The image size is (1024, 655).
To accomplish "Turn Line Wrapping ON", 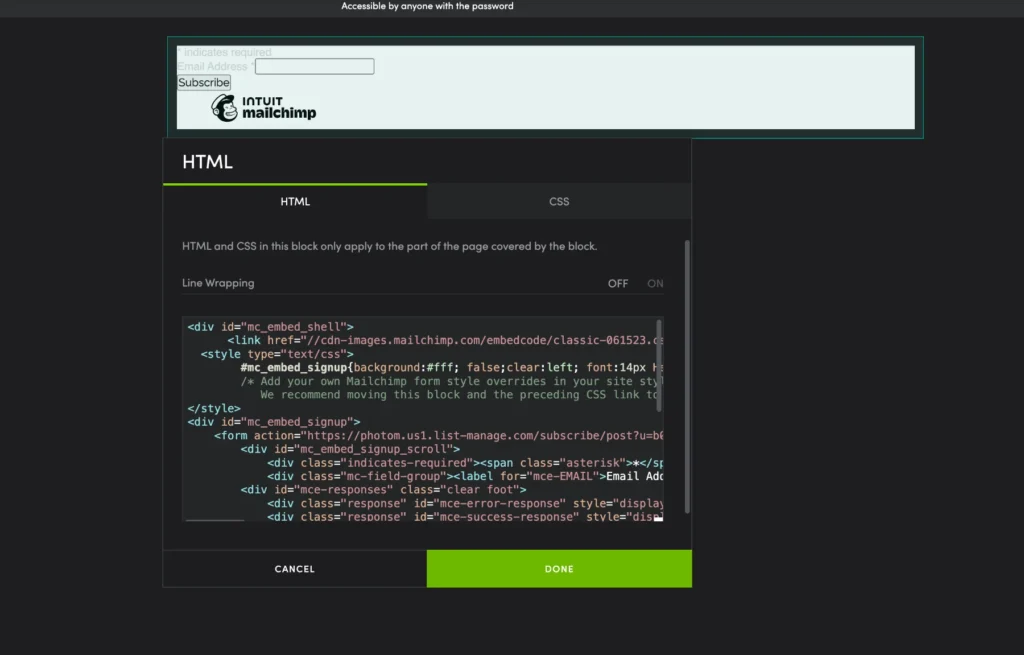I will [x=655, y=283].
